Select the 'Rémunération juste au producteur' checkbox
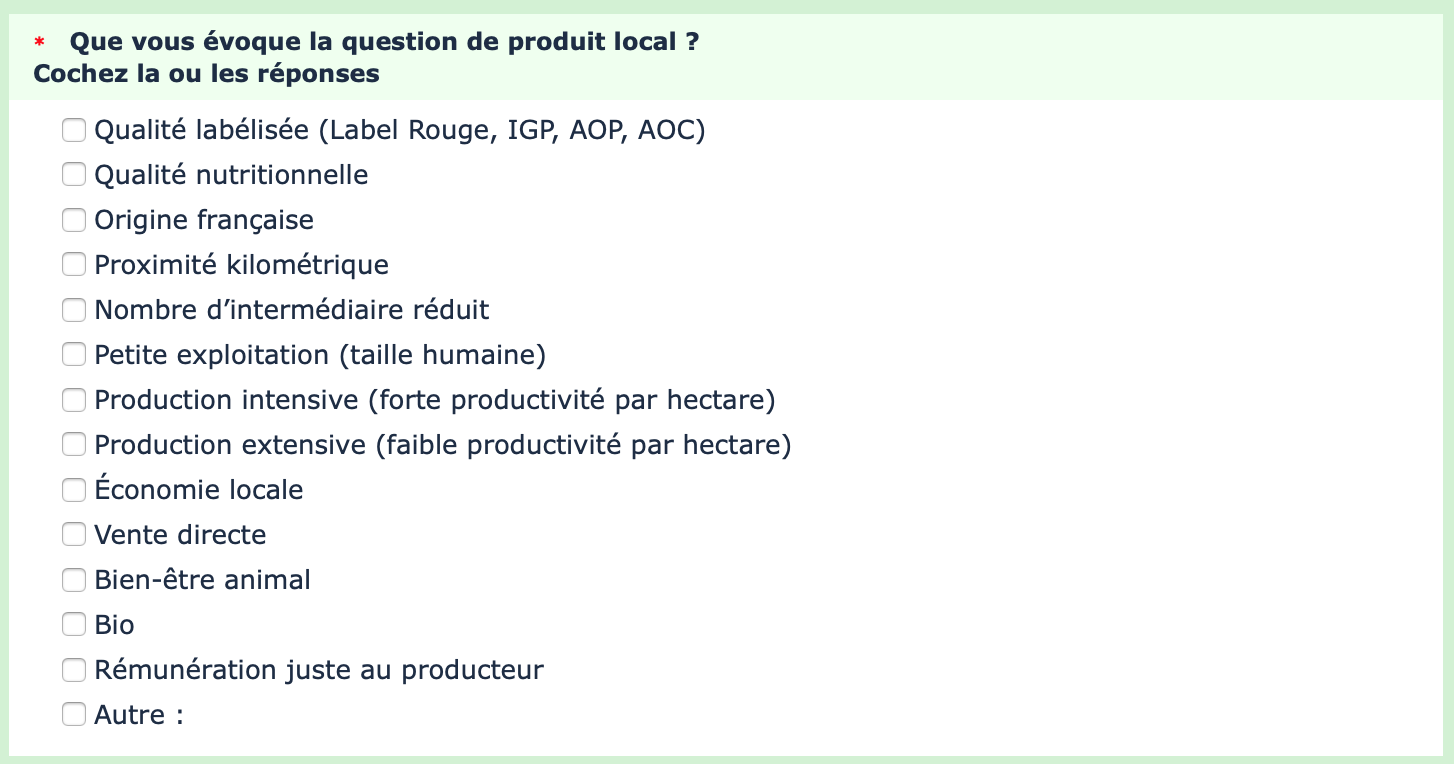 [x=74, y=670]
